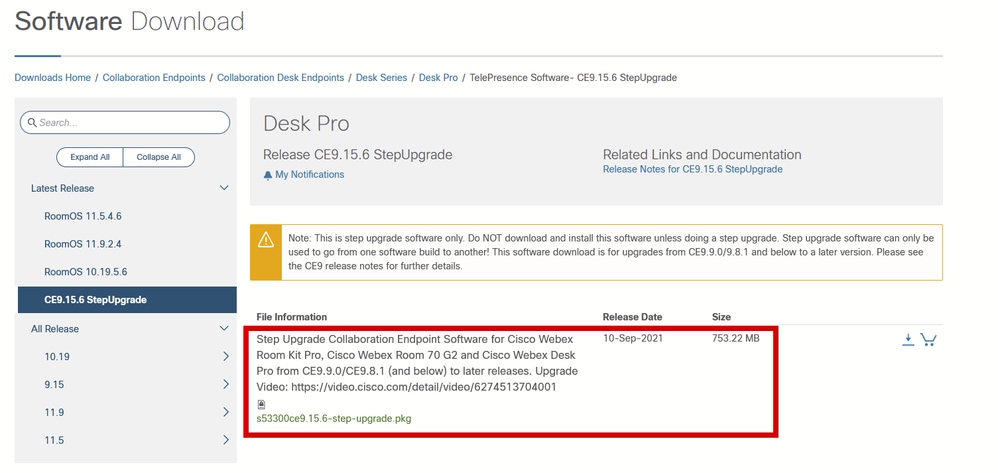998x473 pixels.
Task: Click the My Notifications bell icon
Action: (268, 175)
